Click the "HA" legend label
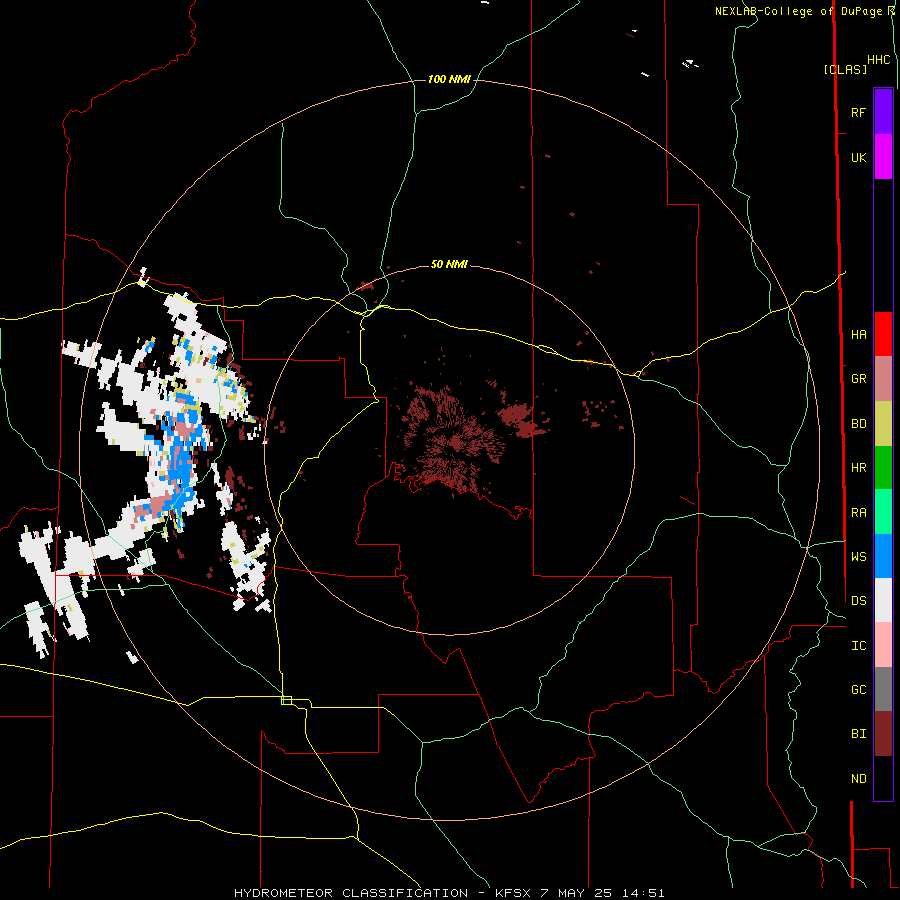This screenshot has height=900, width=900. (858, 335)
